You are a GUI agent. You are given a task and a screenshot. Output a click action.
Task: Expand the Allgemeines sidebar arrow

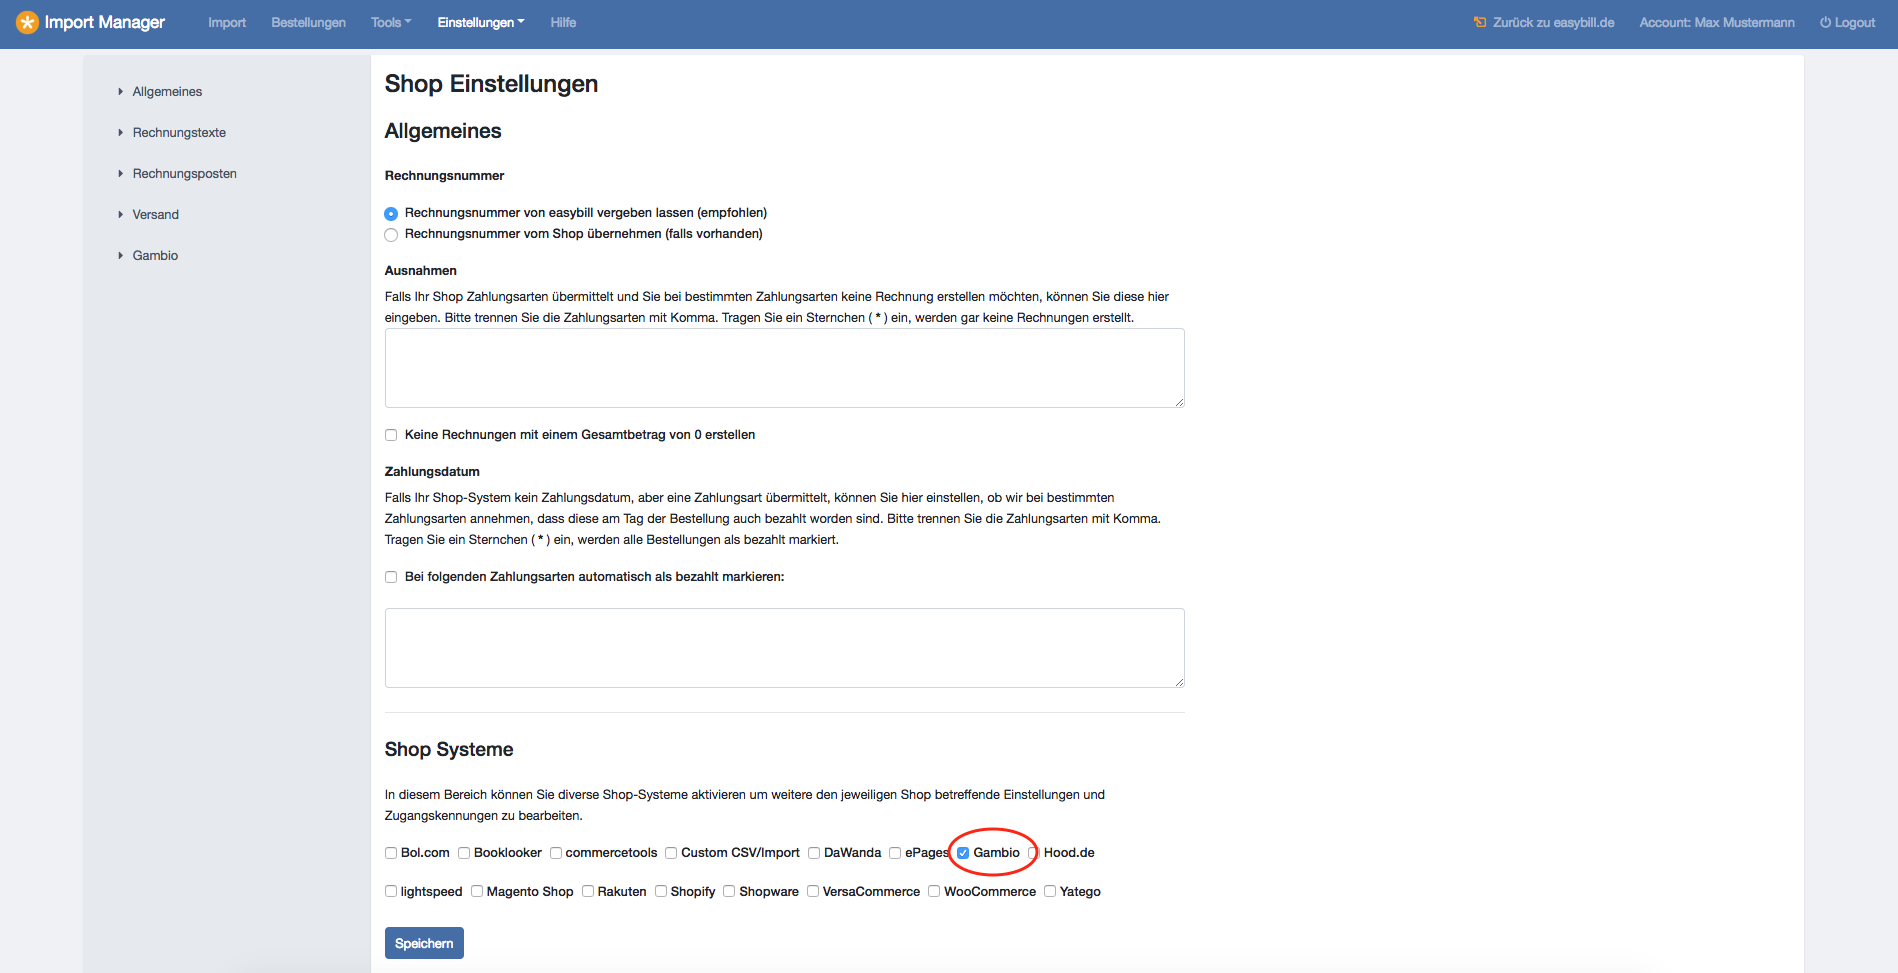point(120,91)
